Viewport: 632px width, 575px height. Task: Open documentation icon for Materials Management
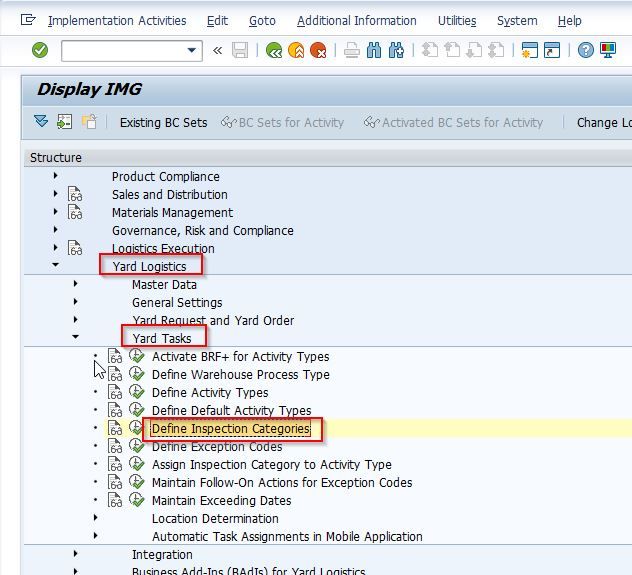pos(75,212)
